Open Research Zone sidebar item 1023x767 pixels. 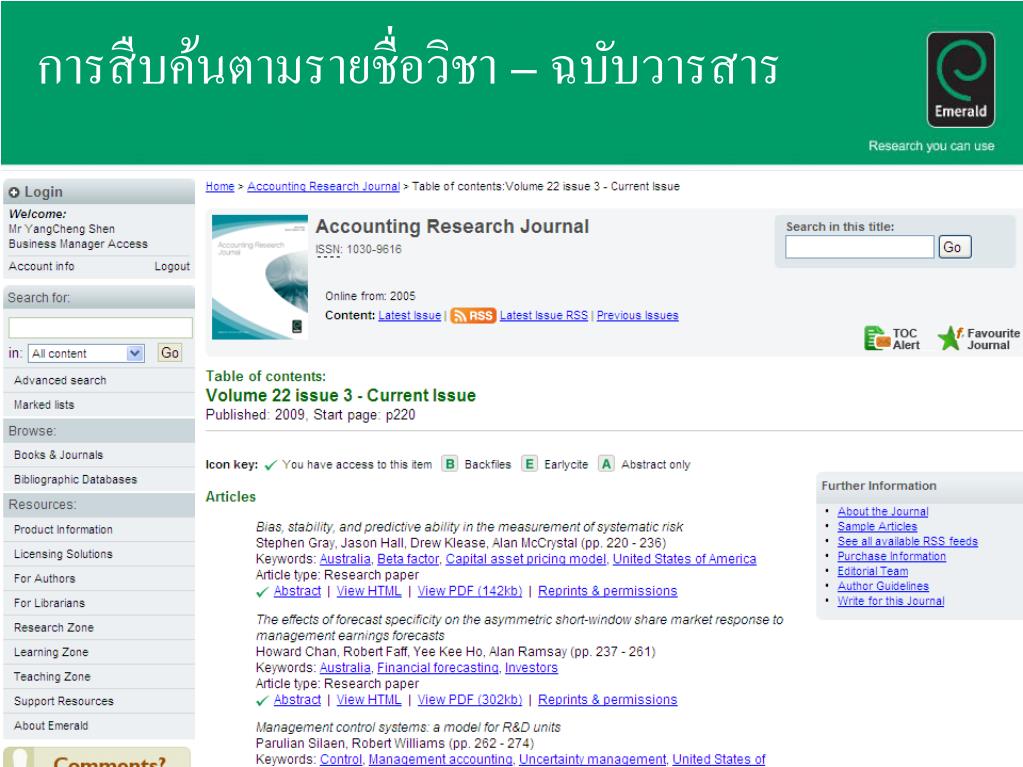54,627
